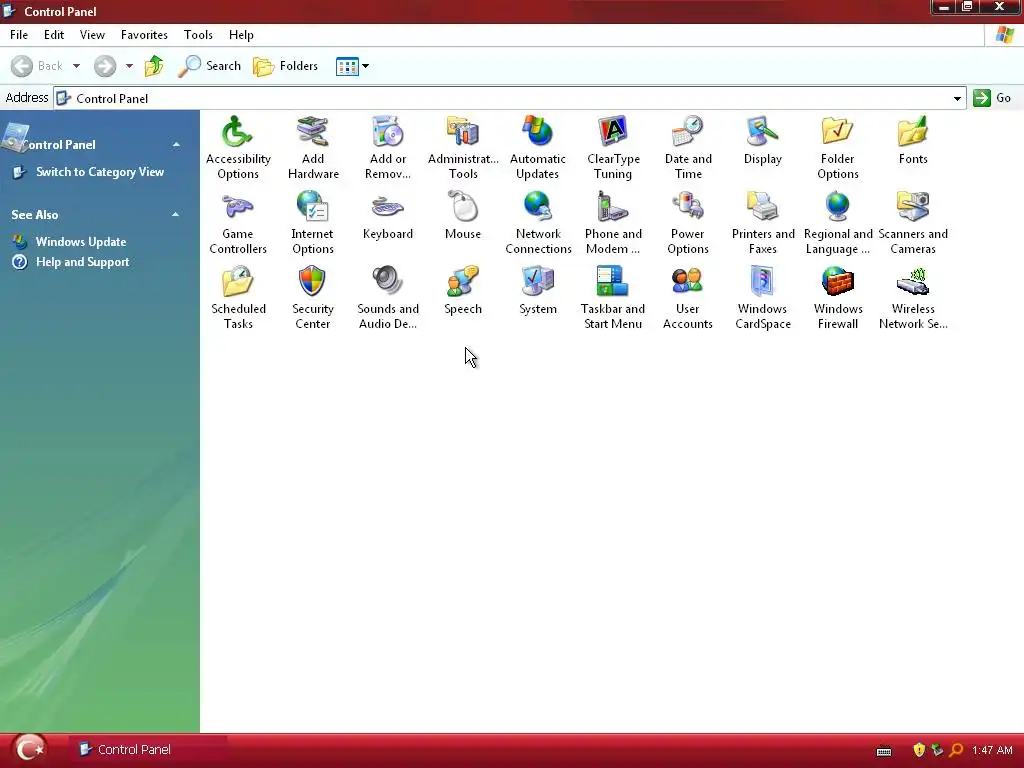Click the 1:47 AM clock

click(992, 750)
